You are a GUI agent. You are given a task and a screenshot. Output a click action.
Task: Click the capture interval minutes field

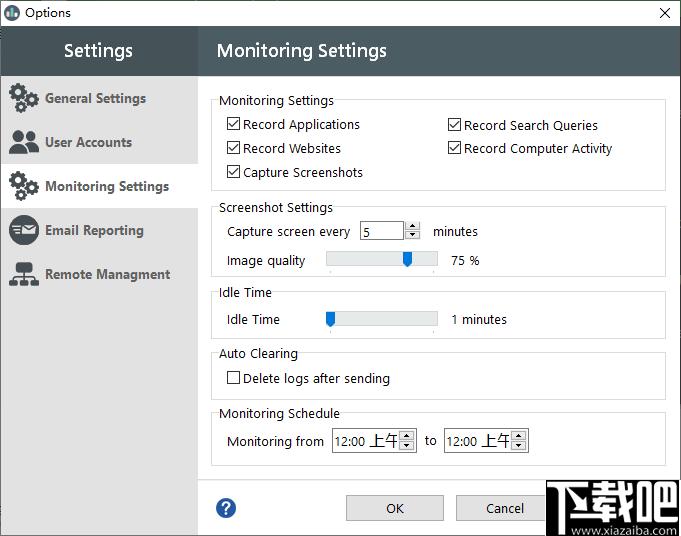[382, 231]
